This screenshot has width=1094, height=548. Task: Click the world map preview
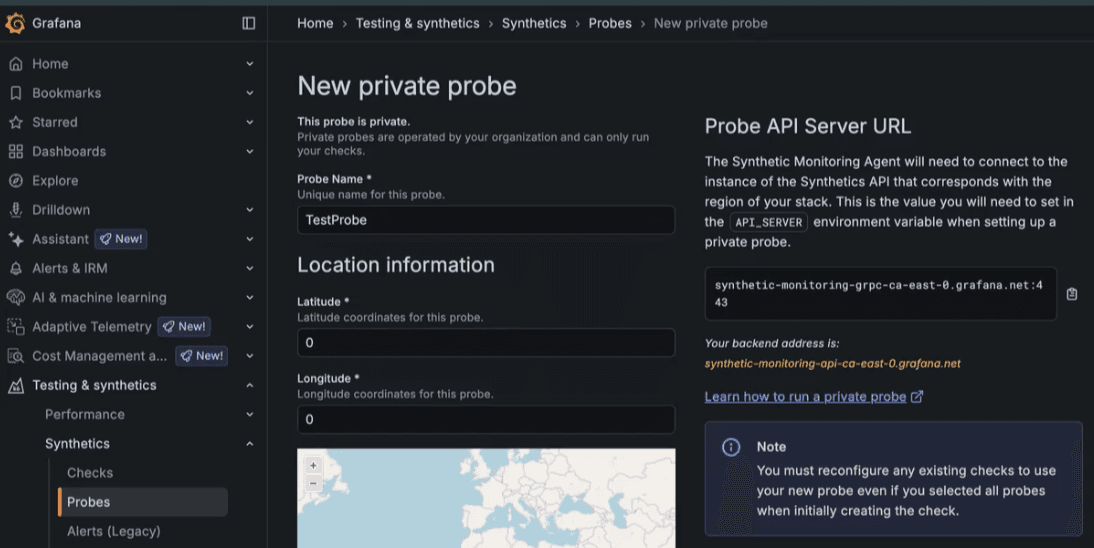[486, 498]
